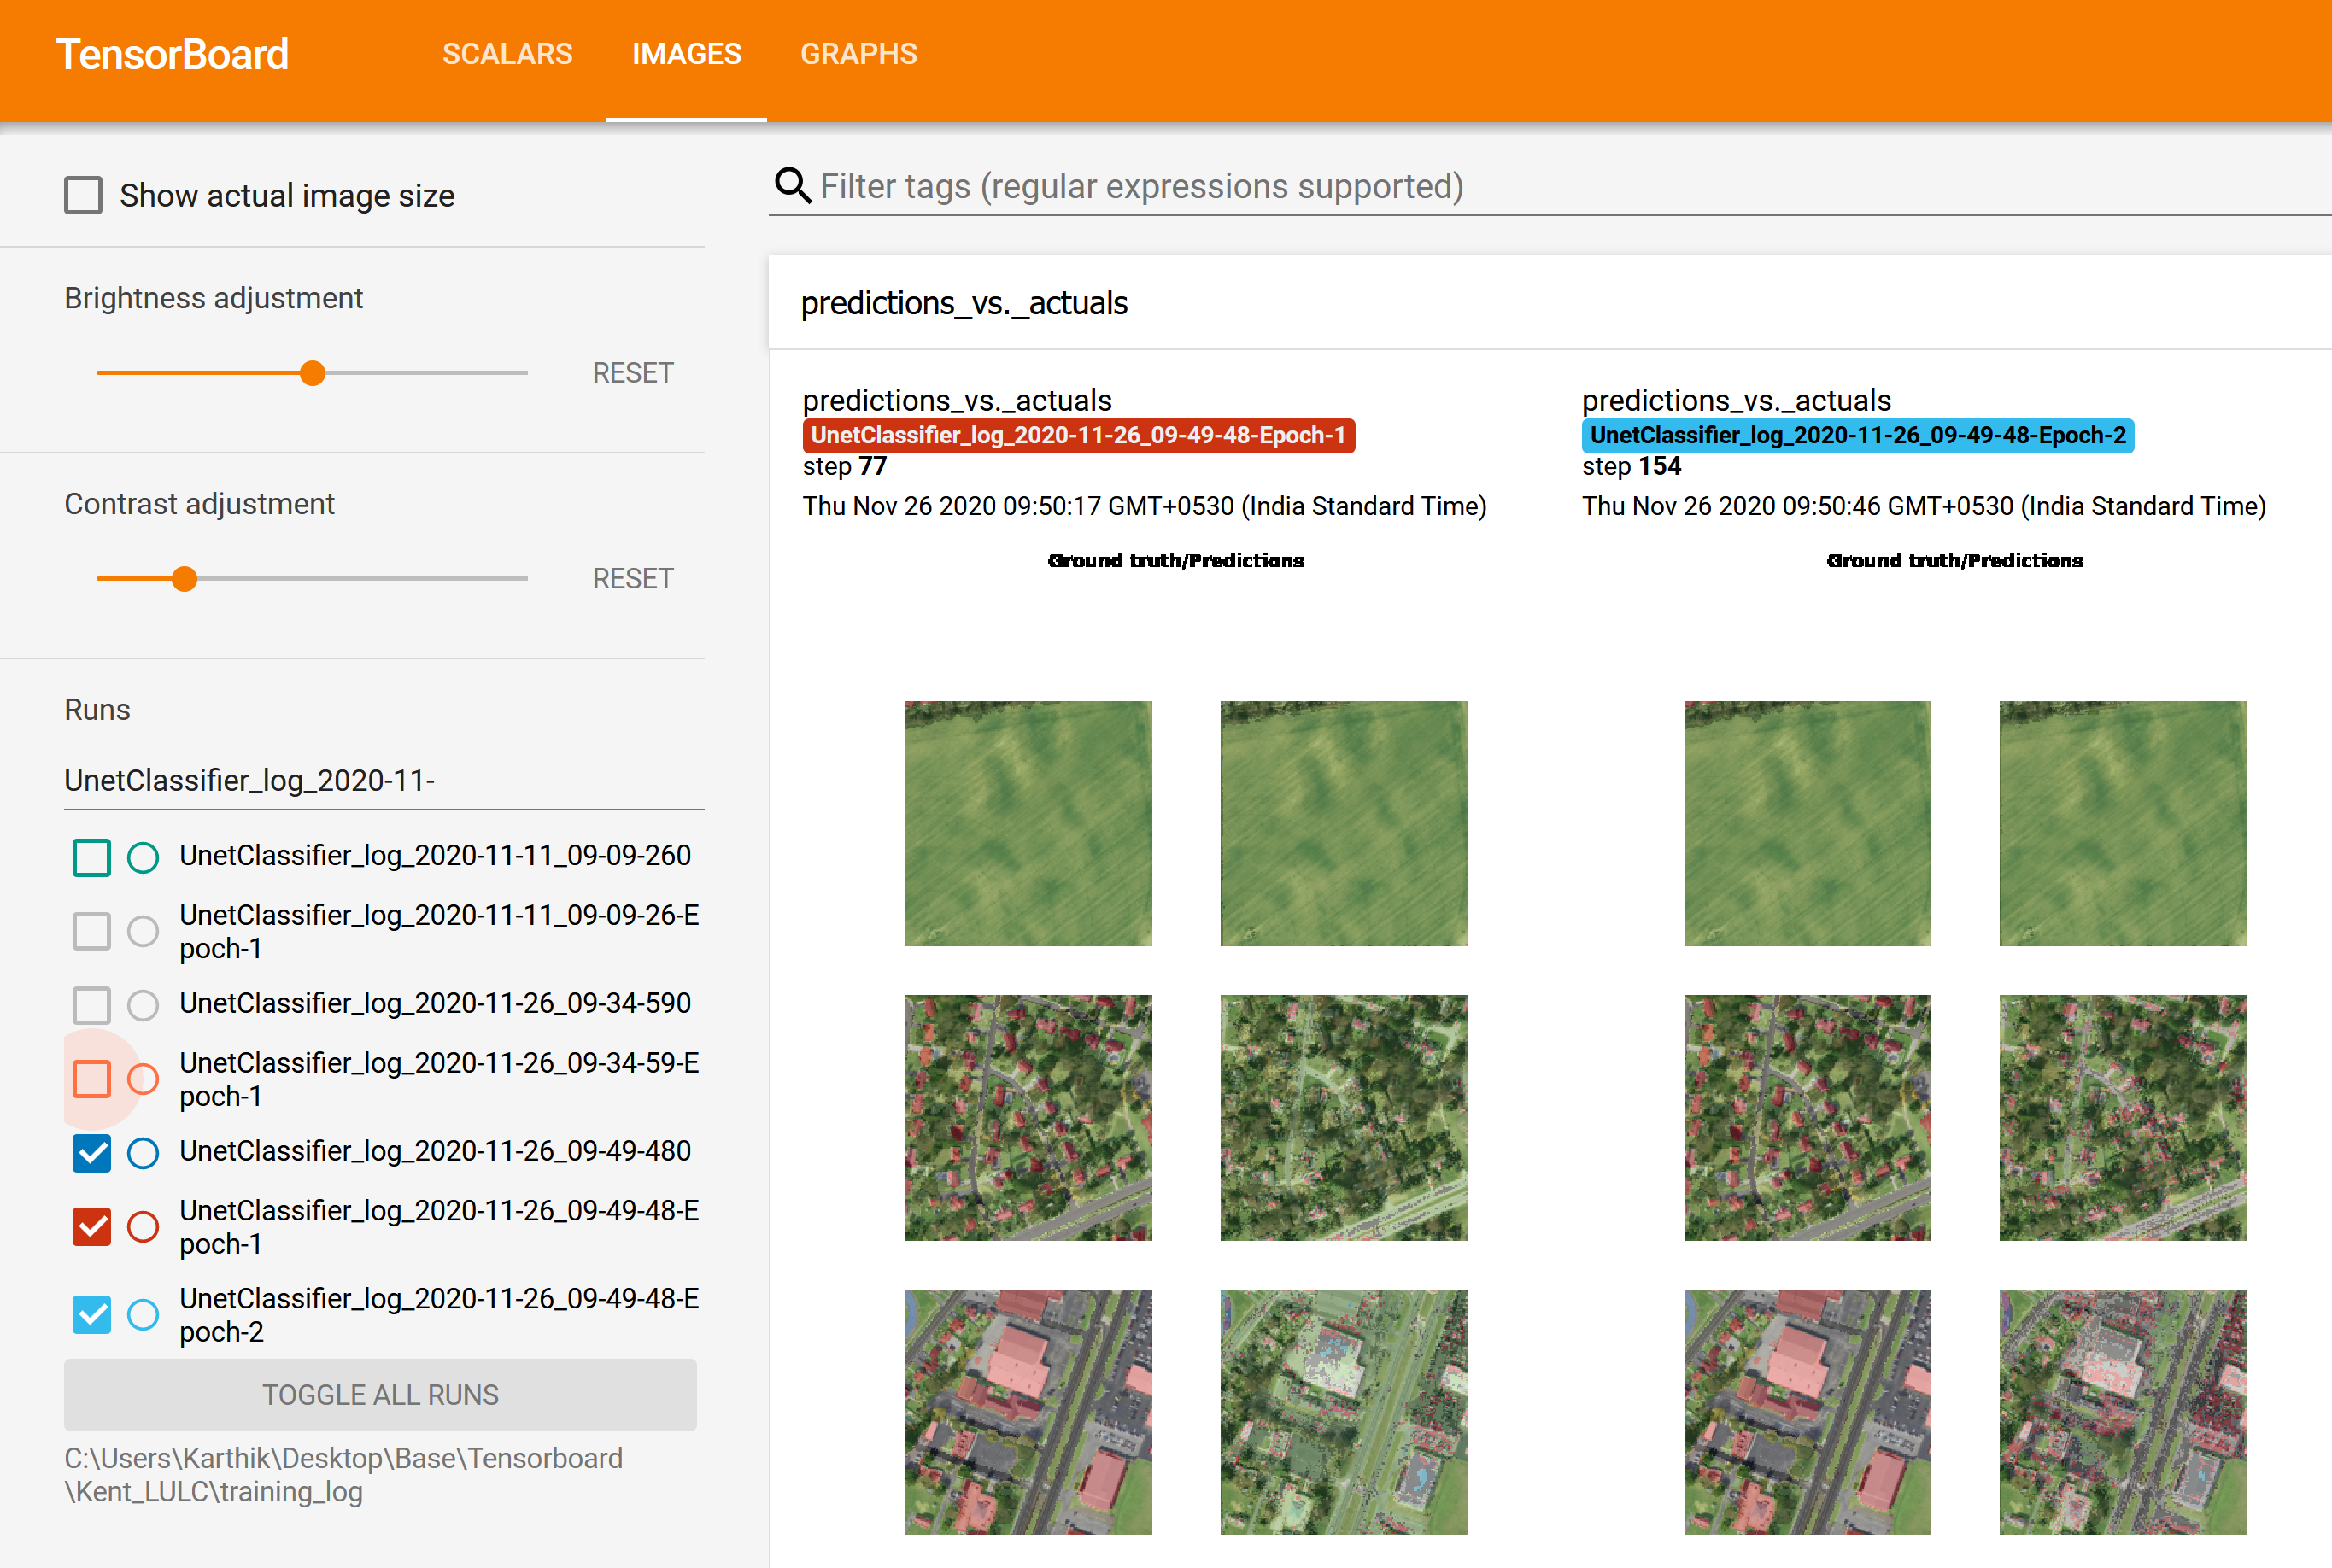Click the 'step 77' text

pyautogui.click(x=844, y=467)
